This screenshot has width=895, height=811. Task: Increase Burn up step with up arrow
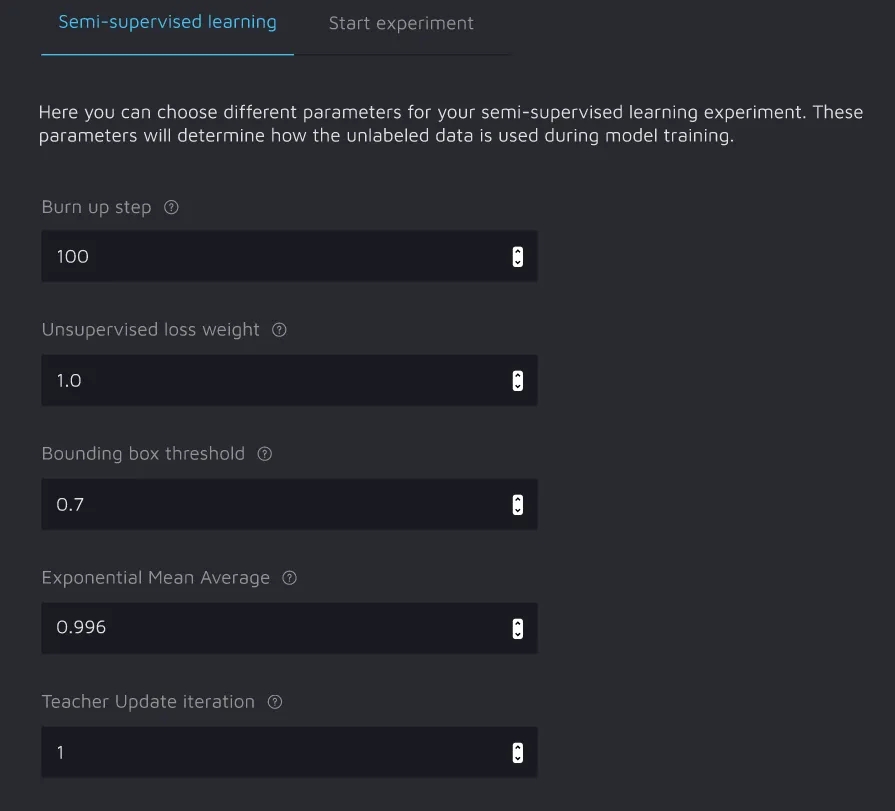coord(517,252)
